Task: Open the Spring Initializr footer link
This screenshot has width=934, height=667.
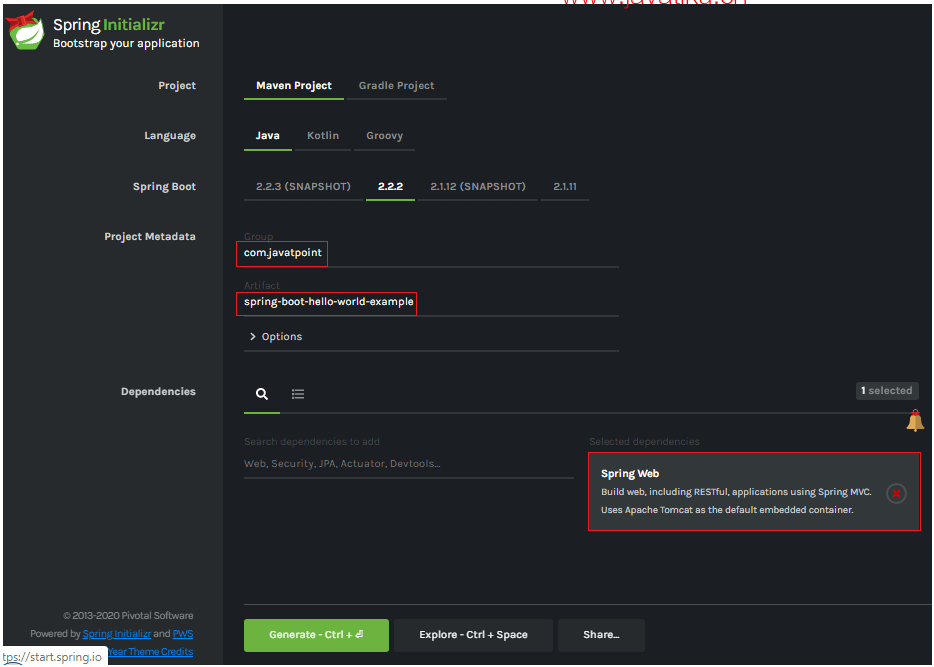Action: coord(117,634)
